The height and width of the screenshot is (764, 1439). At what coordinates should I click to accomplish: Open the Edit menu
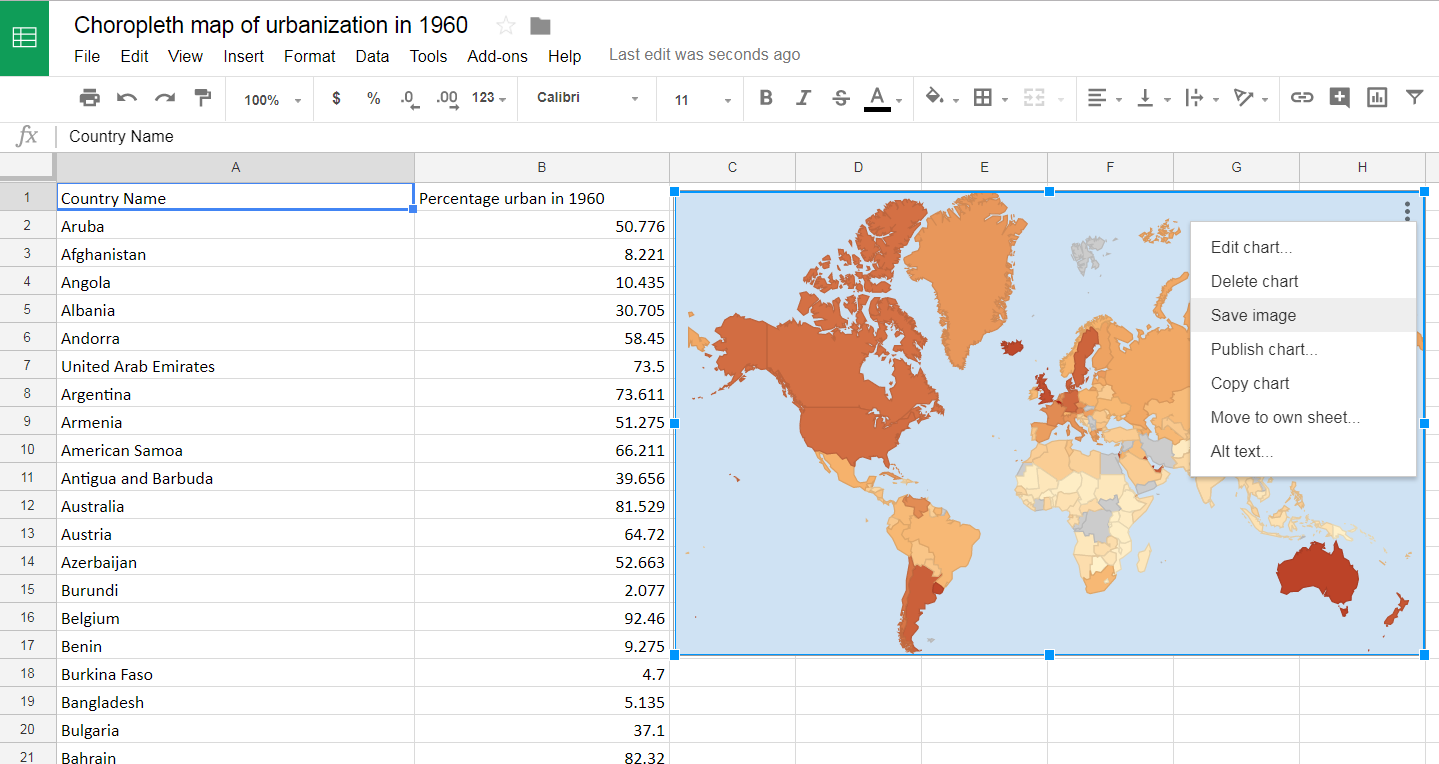click(134, 56)
